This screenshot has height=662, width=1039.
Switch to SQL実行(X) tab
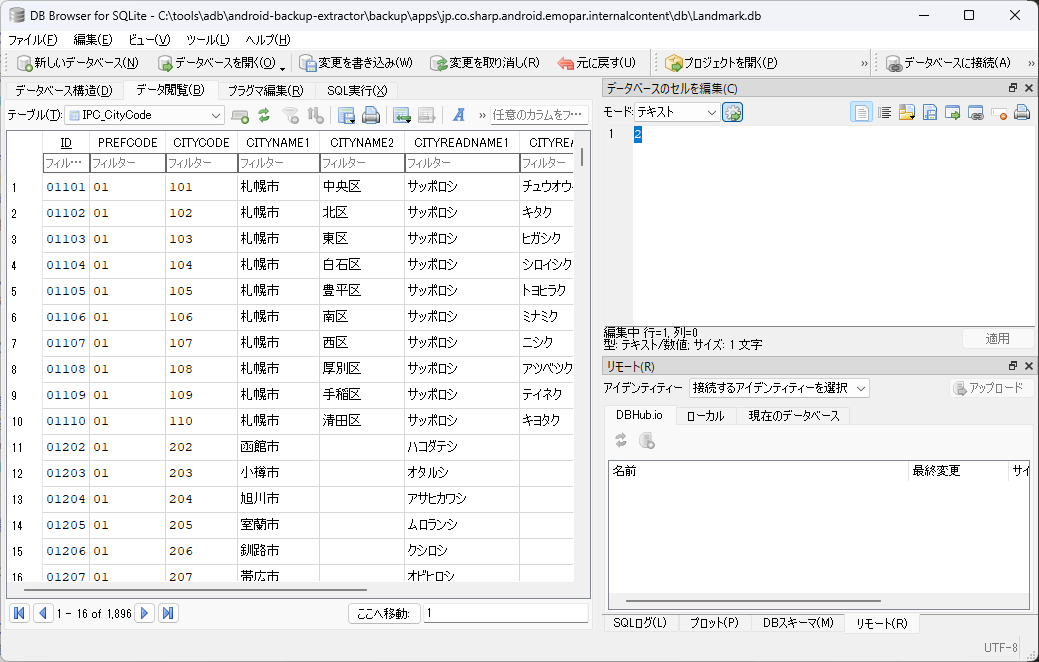coord(357,91)
